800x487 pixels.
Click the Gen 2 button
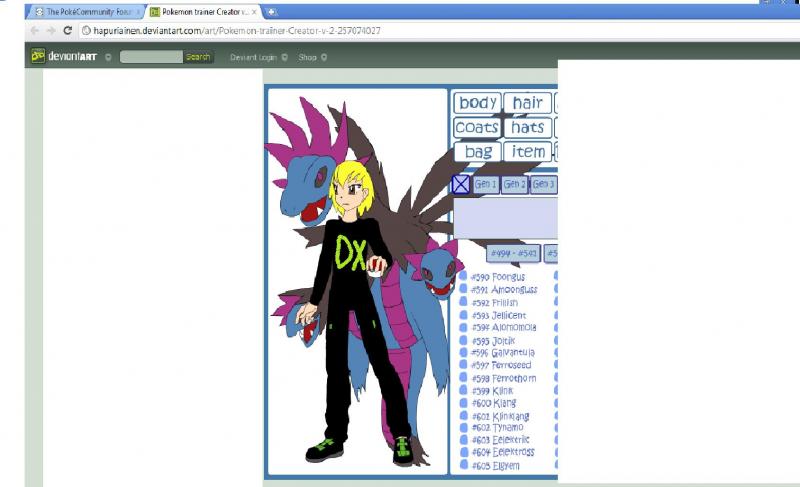pos(514,185)
